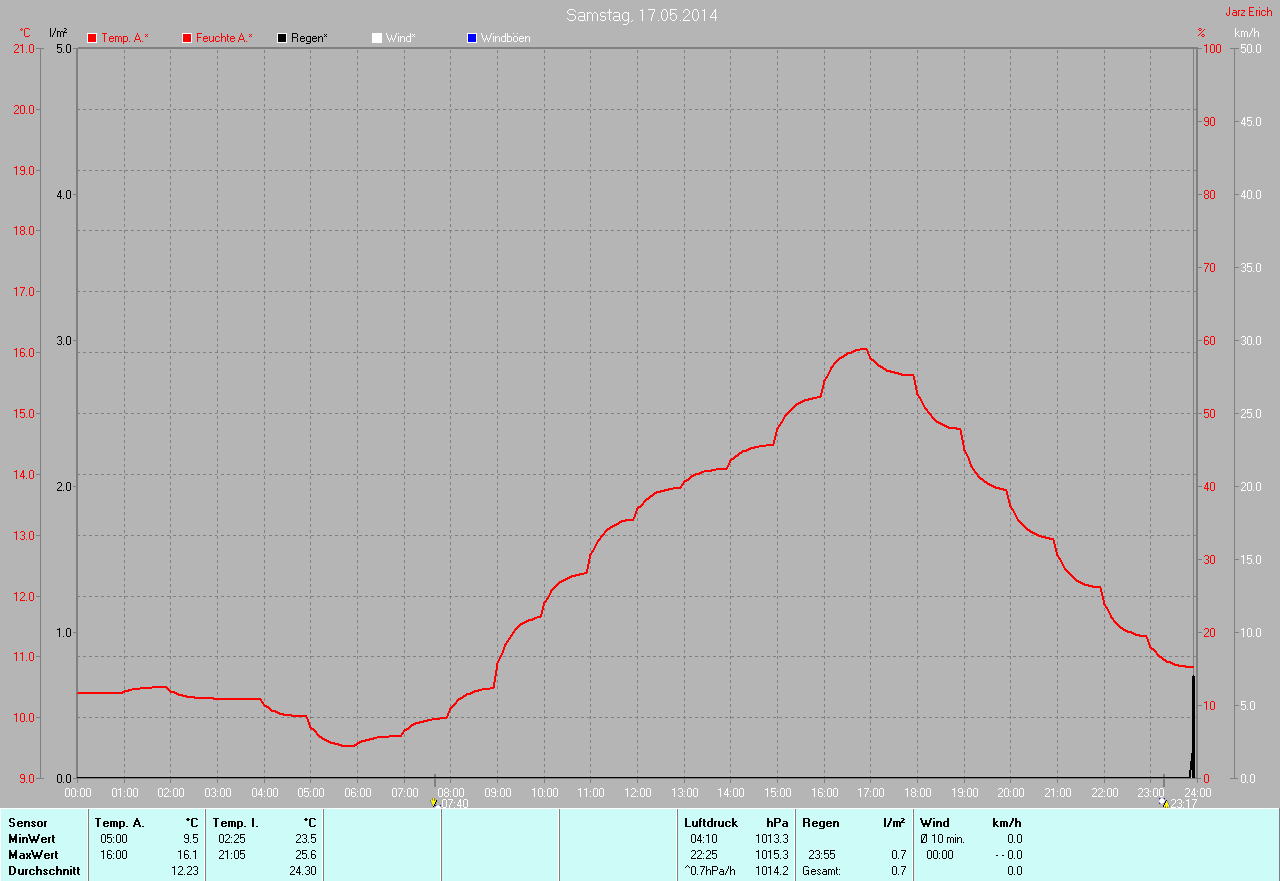This screenshot has width=1280, height=881.
Task: Select the 'Luftdruck' table header
Action: point(711,823)
